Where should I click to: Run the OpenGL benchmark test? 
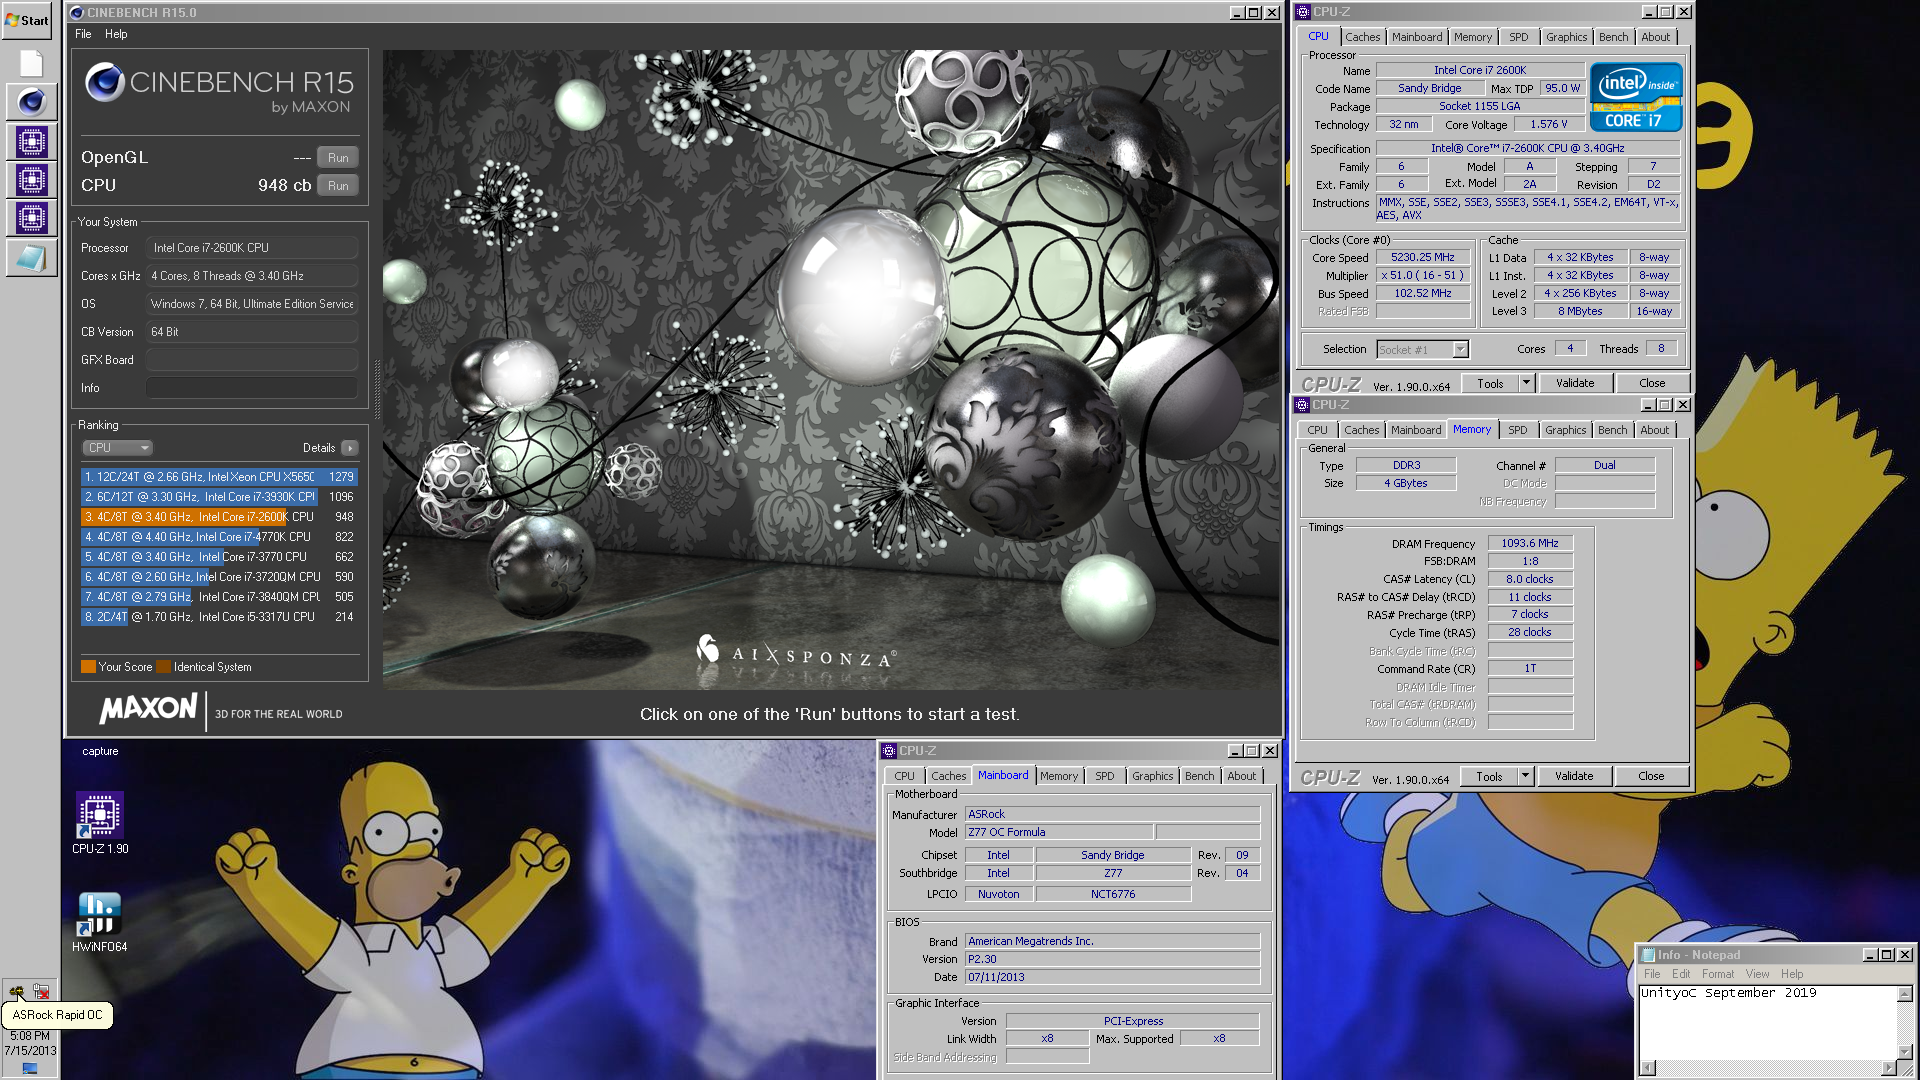[x=338, y=158]
